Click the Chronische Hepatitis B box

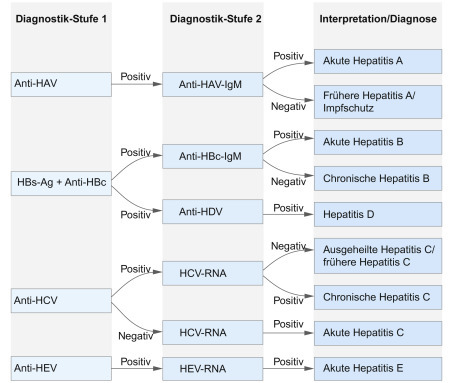click(378, 178)
